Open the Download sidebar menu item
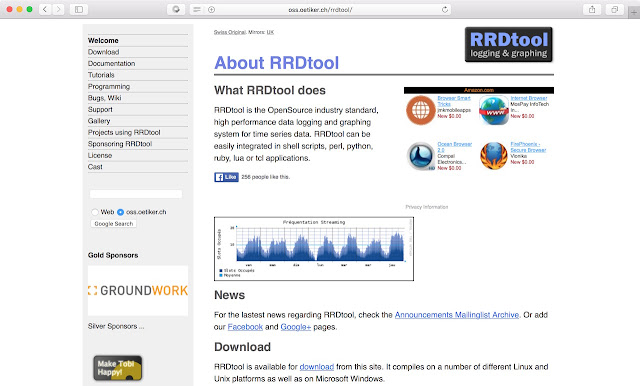The width and height of the screenshot is (640, 386). (103, 52)
